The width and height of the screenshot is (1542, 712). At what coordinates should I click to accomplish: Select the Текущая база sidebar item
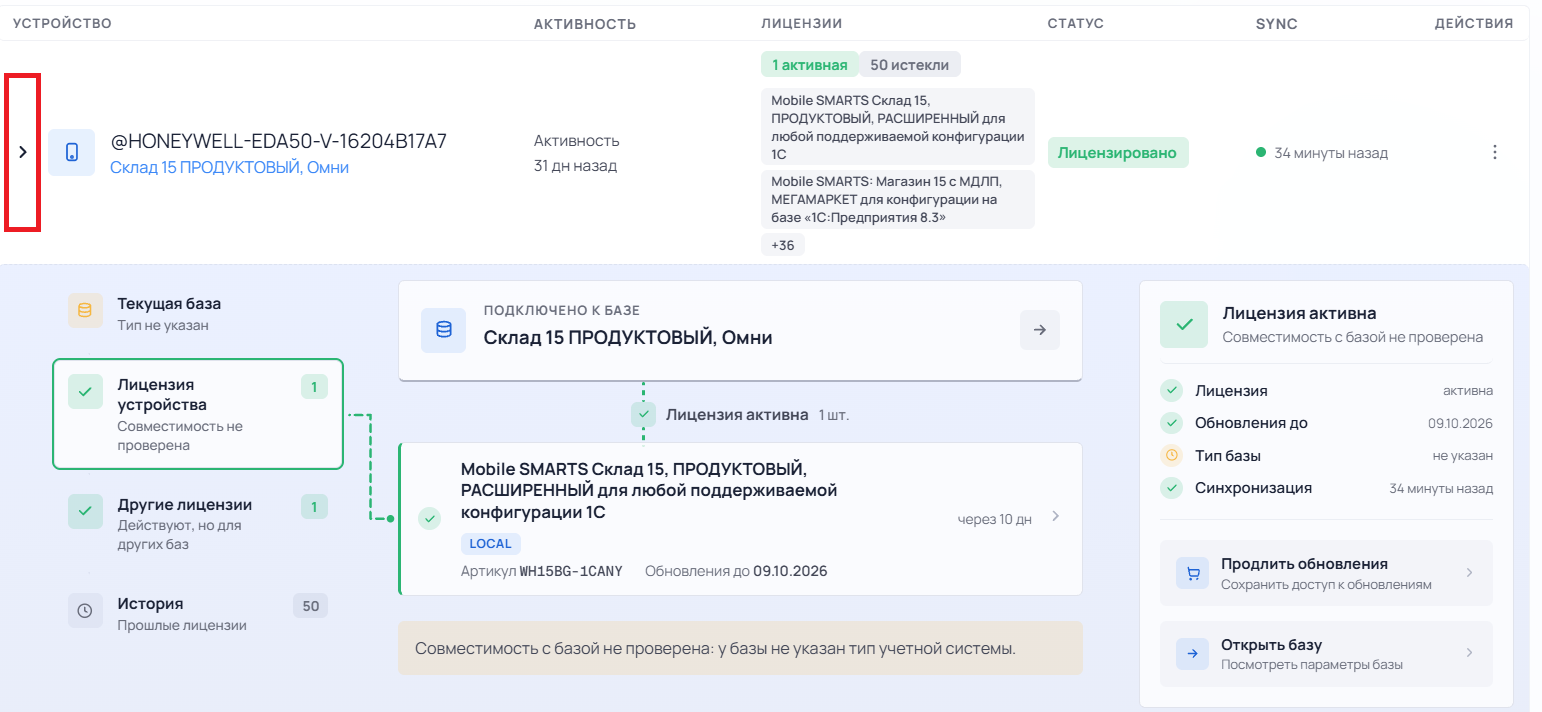(x=198, y=312)
